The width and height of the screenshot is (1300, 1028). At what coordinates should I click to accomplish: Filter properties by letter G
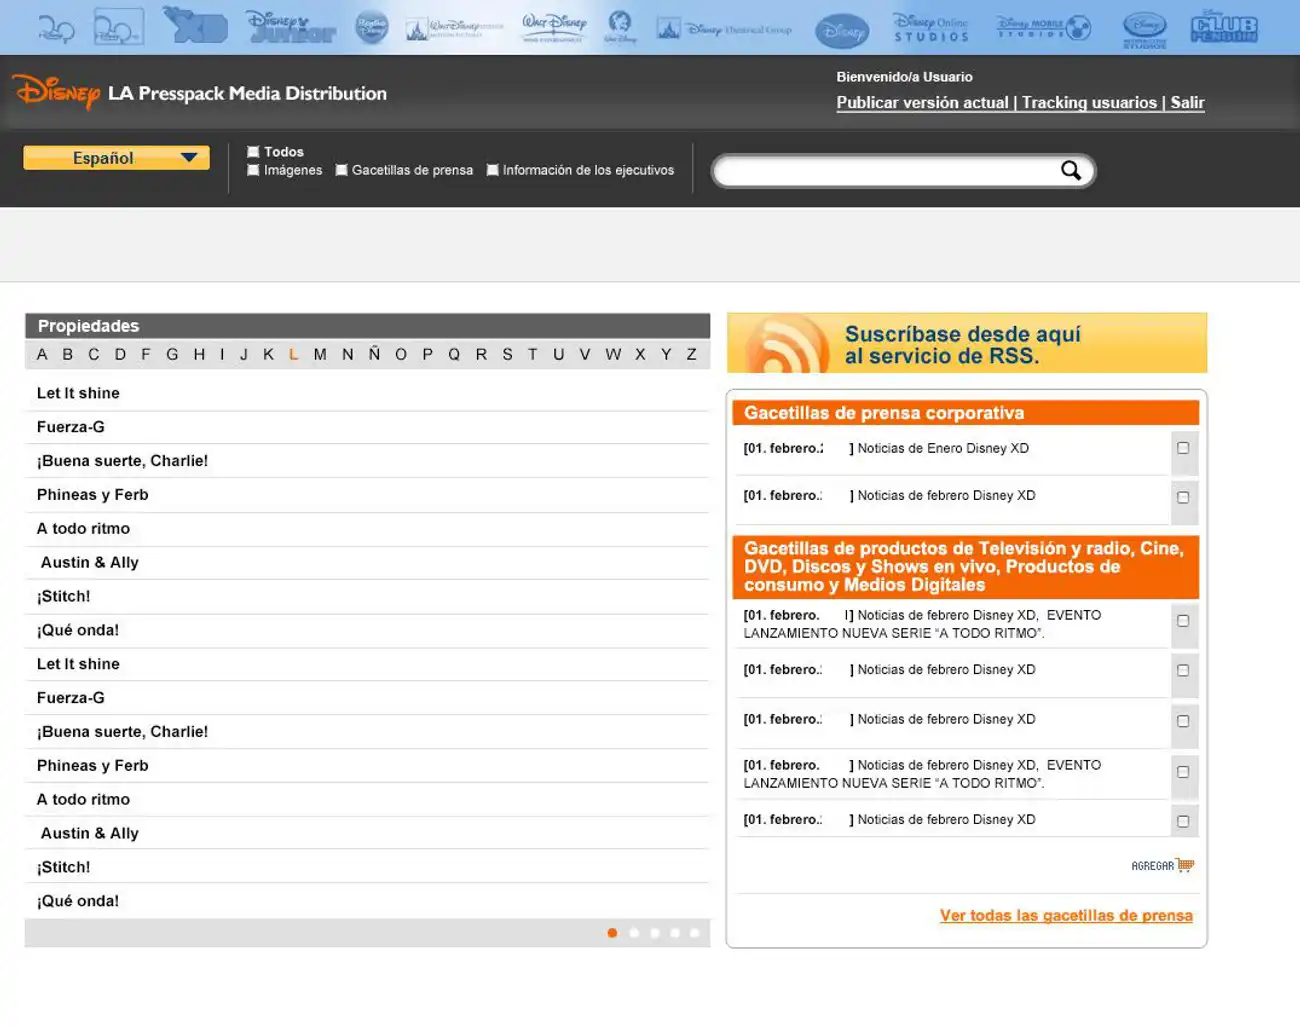point(172,354)
